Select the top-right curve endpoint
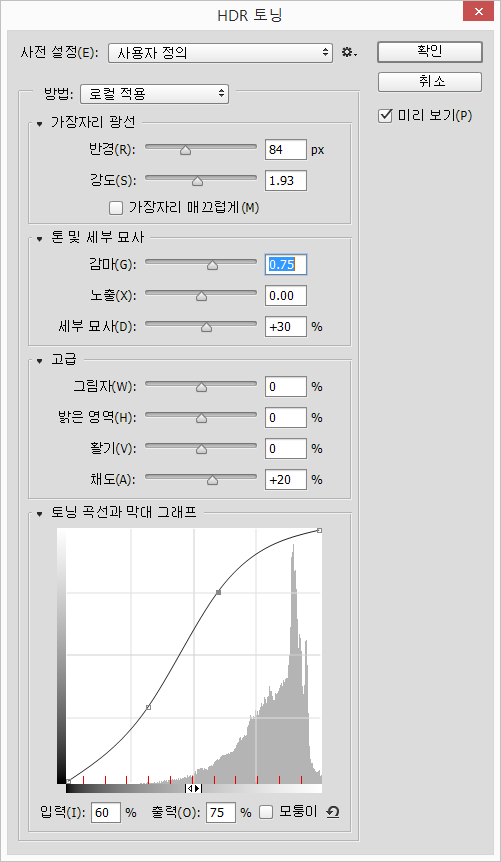 (x=320, y=531)
